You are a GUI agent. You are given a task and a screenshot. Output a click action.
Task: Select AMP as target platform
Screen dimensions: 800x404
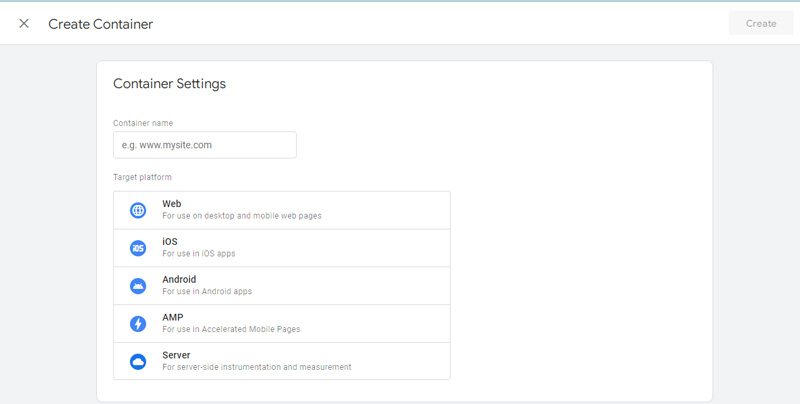tap(282, 323)
